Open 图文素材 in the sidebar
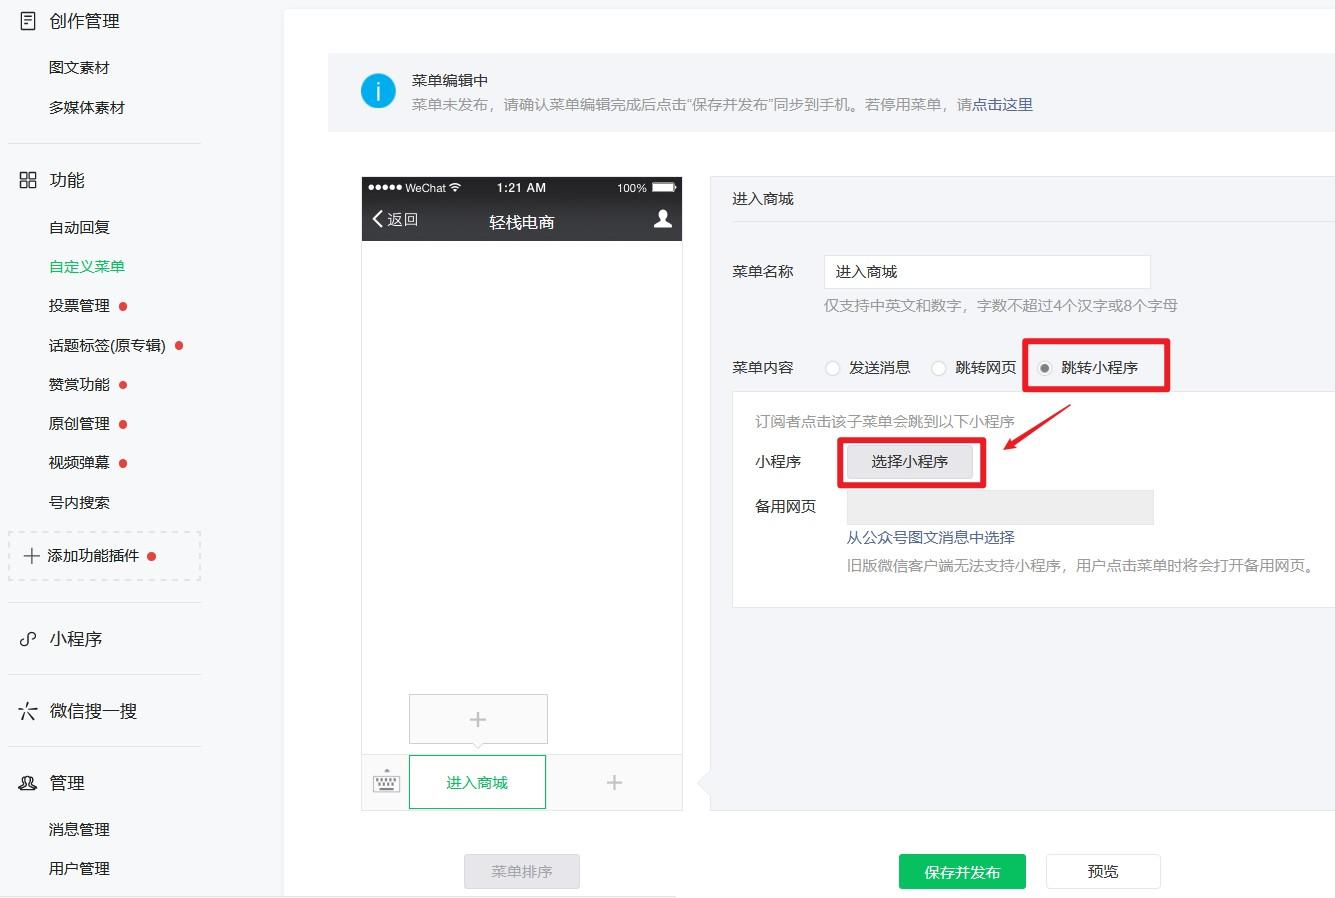 coord(79,67)
